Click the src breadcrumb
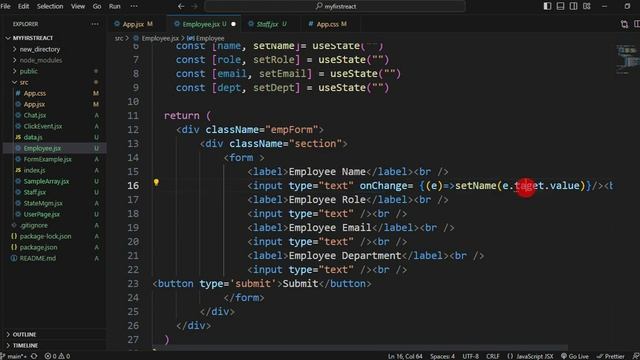Viewport: 640px width, 360px height. coord(118,38)
